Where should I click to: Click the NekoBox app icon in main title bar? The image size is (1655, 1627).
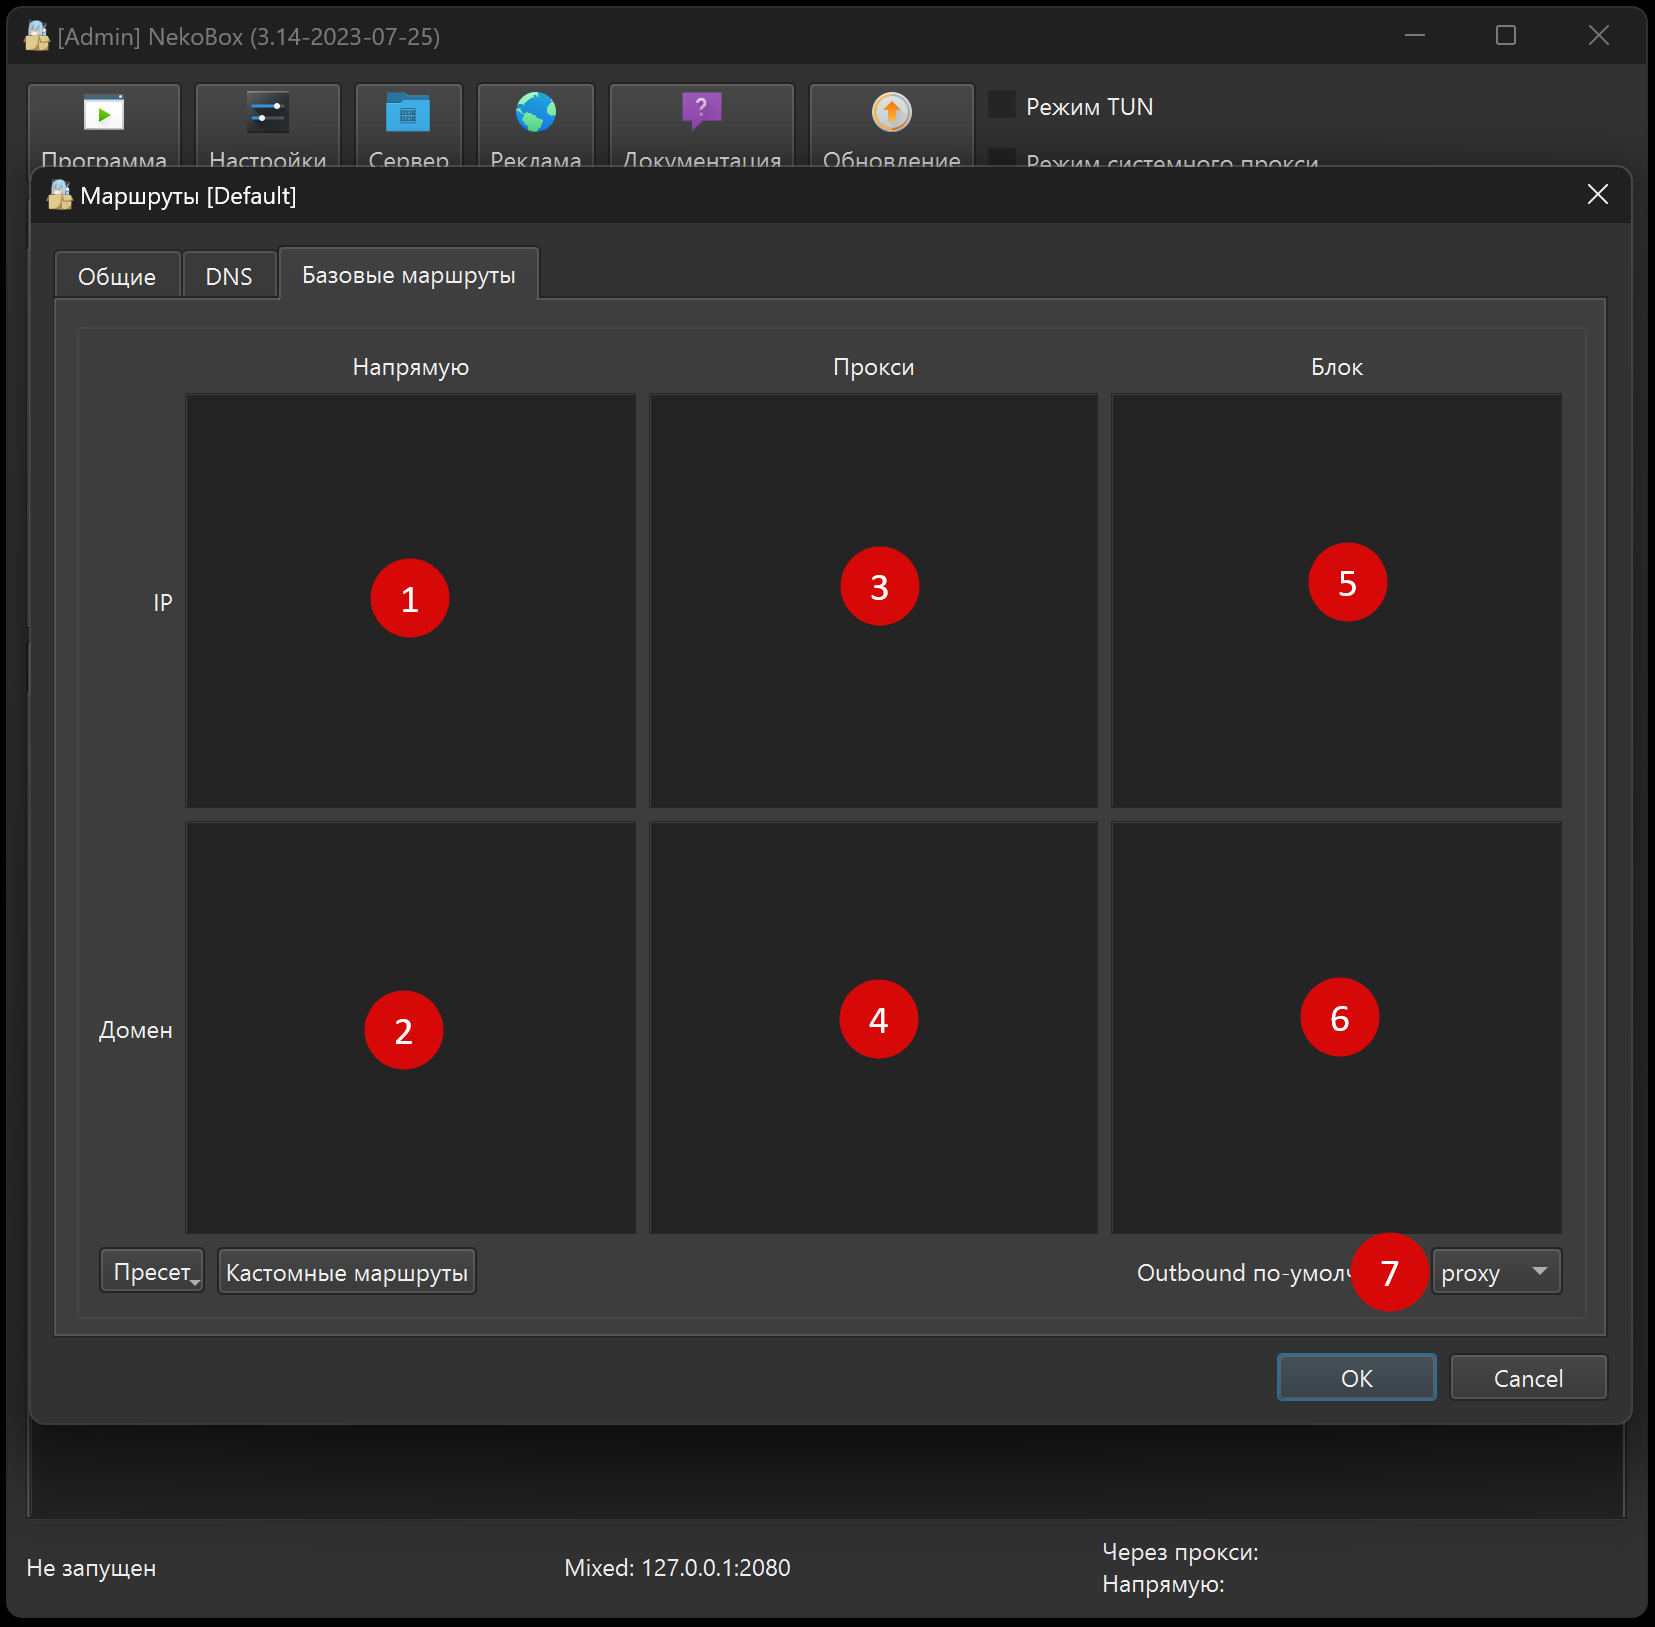click(x=37, y=37)
